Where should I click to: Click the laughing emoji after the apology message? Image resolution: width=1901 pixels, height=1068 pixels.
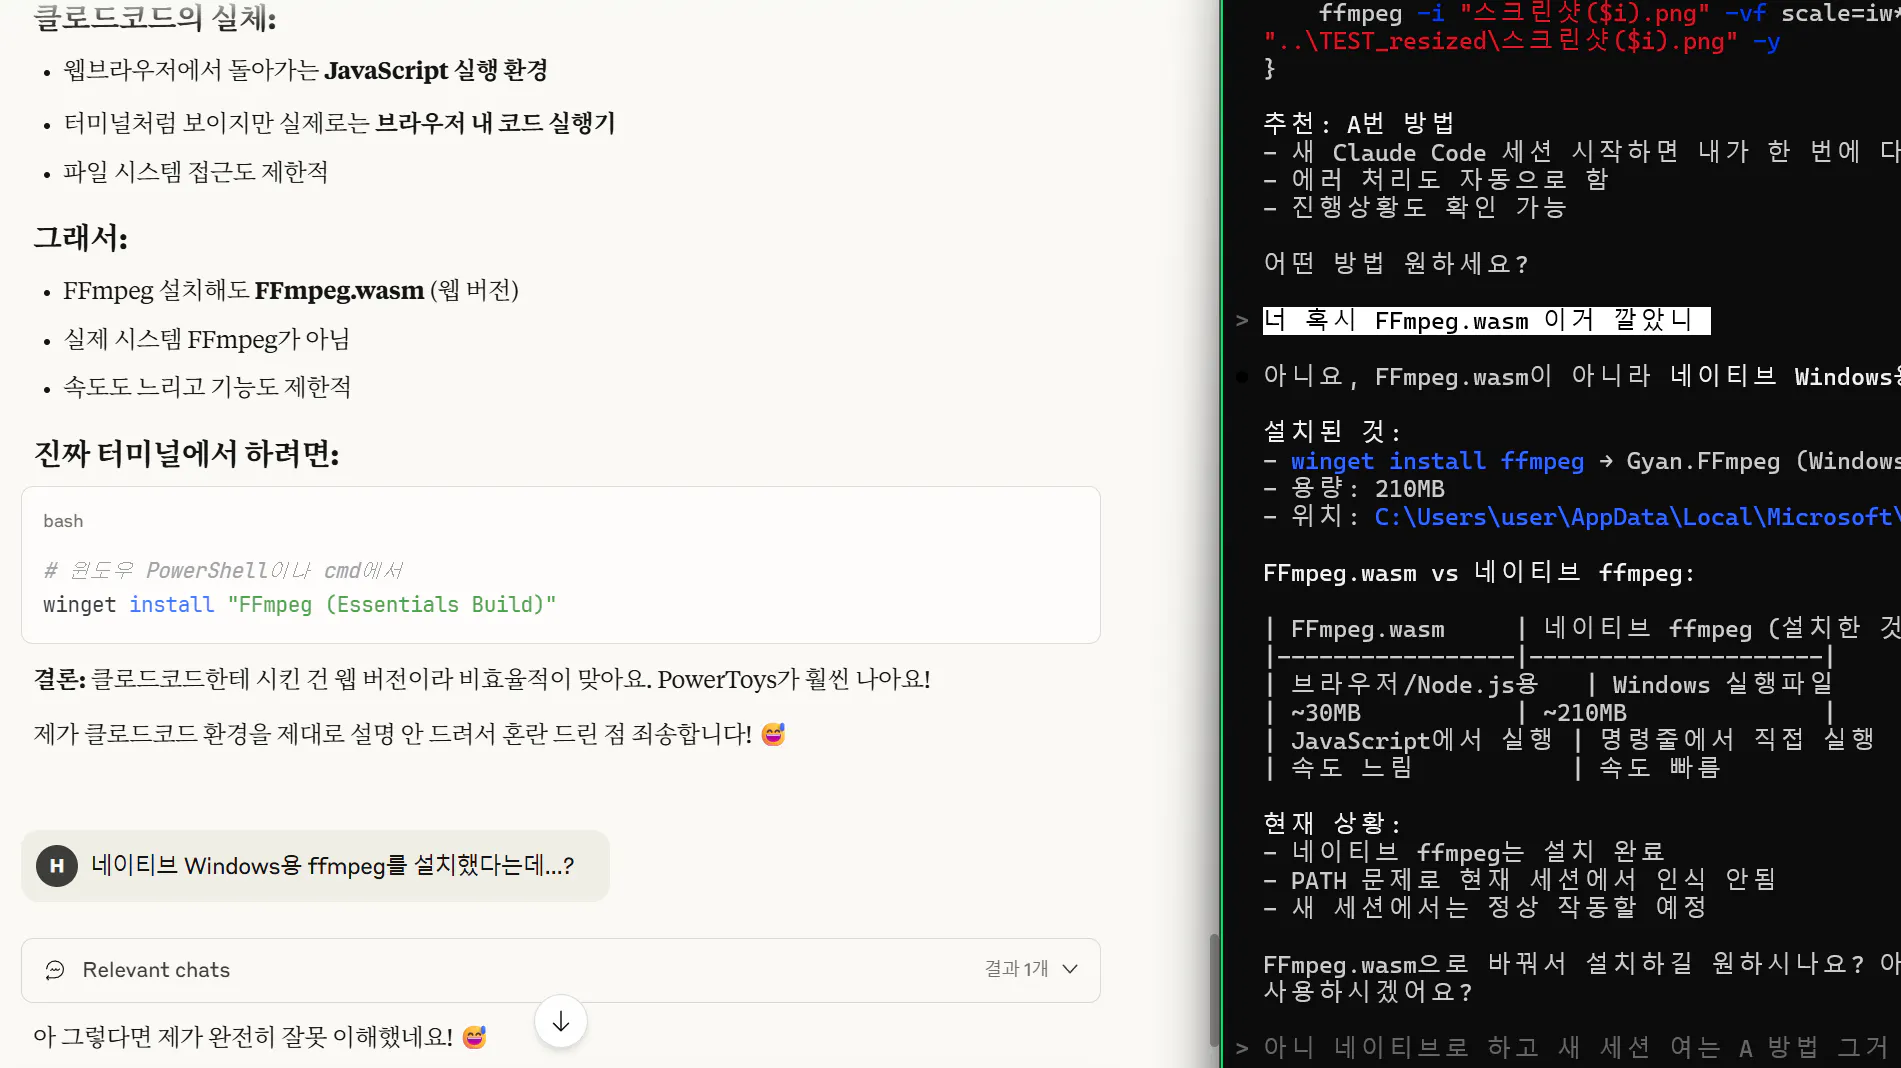(x=772, y=733)
